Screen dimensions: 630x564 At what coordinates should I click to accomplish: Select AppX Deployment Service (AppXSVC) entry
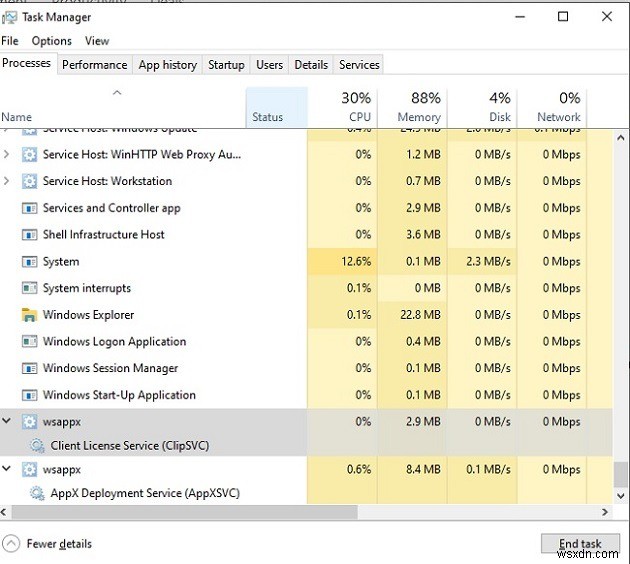[145, 493]
